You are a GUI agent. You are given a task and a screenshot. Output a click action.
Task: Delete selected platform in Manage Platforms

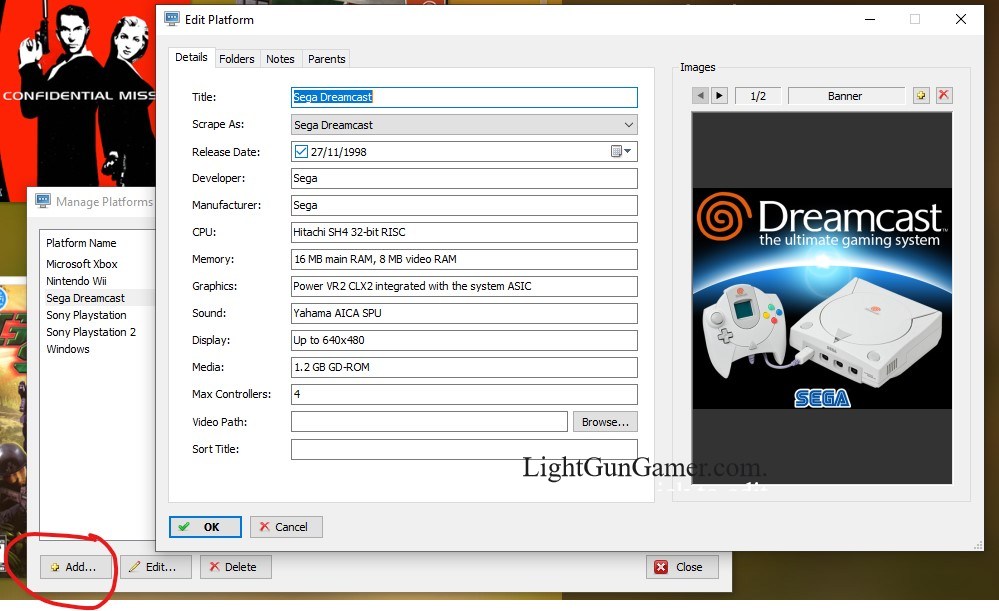[x=236, y=567]
